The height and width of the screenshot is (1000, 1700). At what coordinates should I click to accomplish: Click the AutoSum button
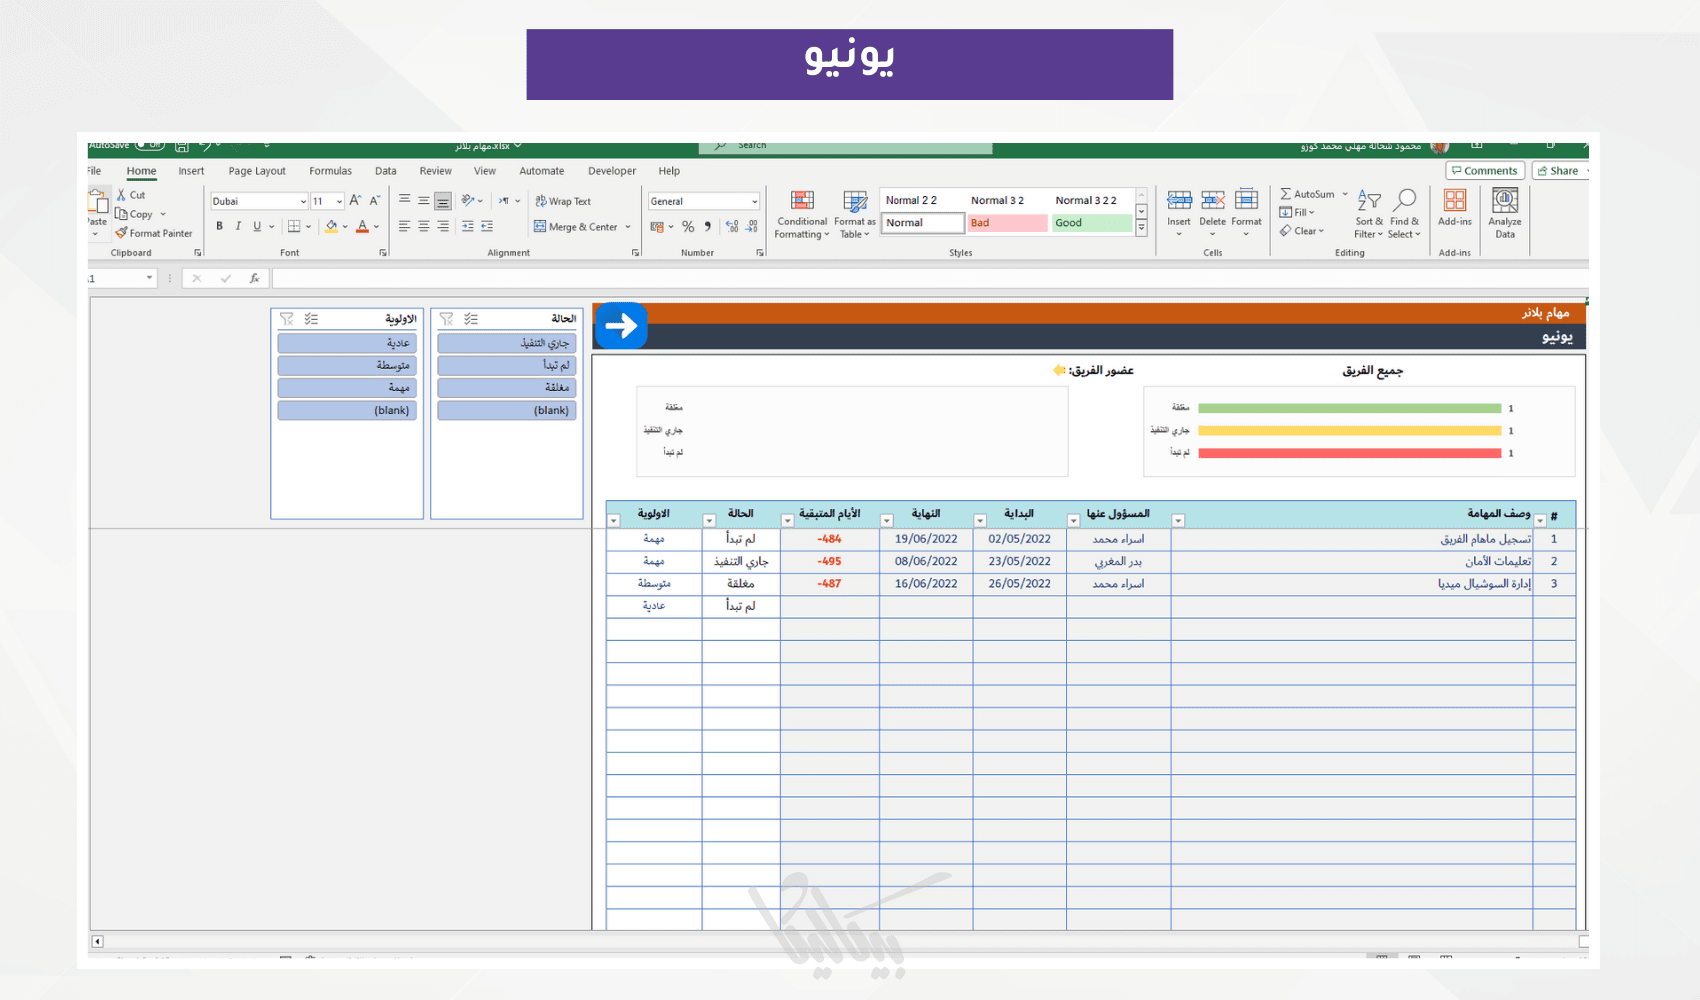1307,194
